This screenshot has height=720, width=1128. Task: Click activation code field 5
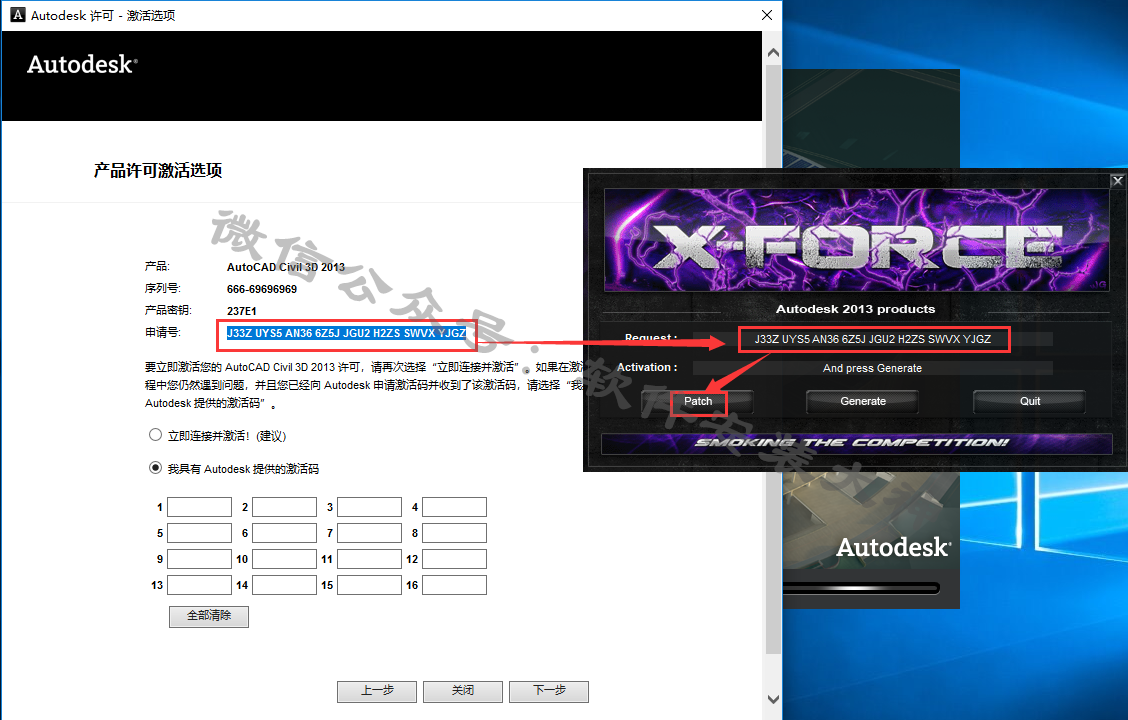(x=199, y=533)
